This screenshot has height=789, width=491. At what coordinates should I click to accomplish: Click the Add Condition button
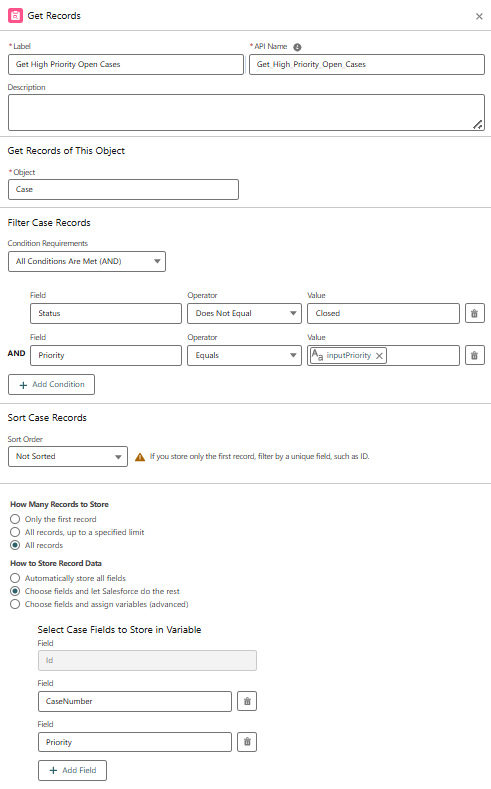click(51, 384)
